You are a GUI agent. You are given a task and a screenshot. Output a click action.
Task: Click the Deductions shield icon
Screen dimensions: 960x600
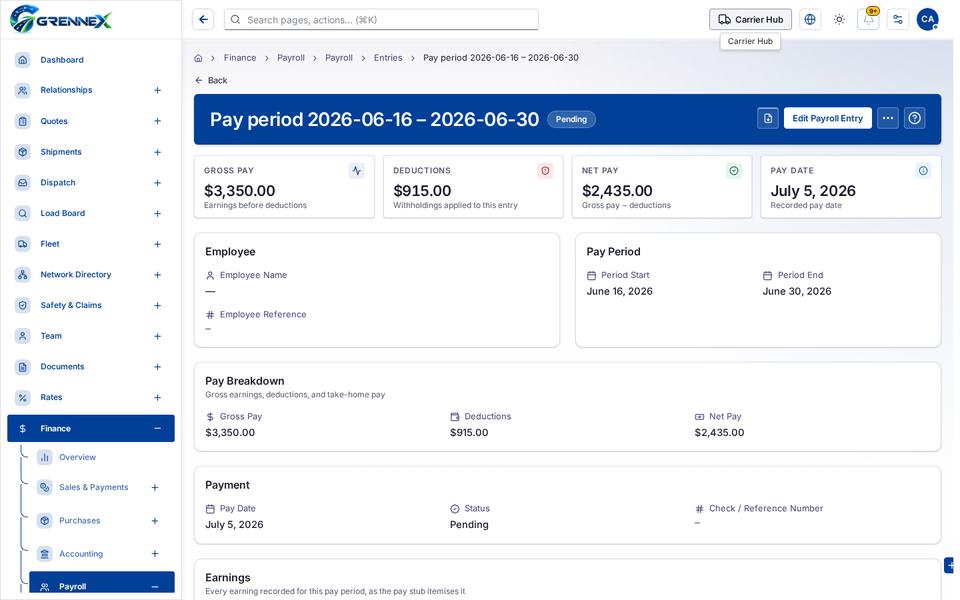coord(546,171)
